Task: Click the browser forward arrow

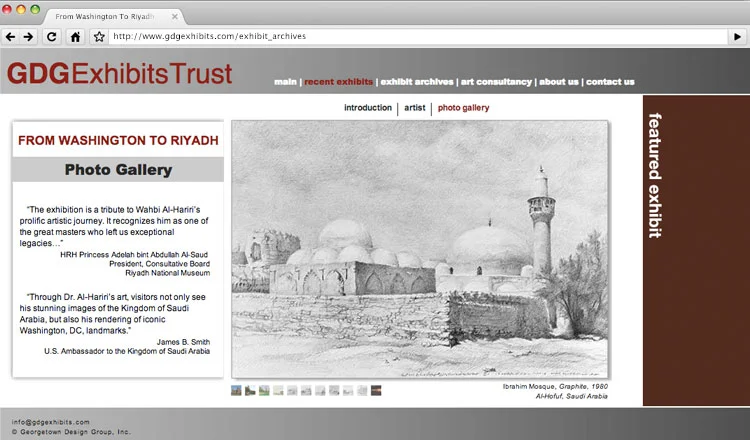Action: 28,37
